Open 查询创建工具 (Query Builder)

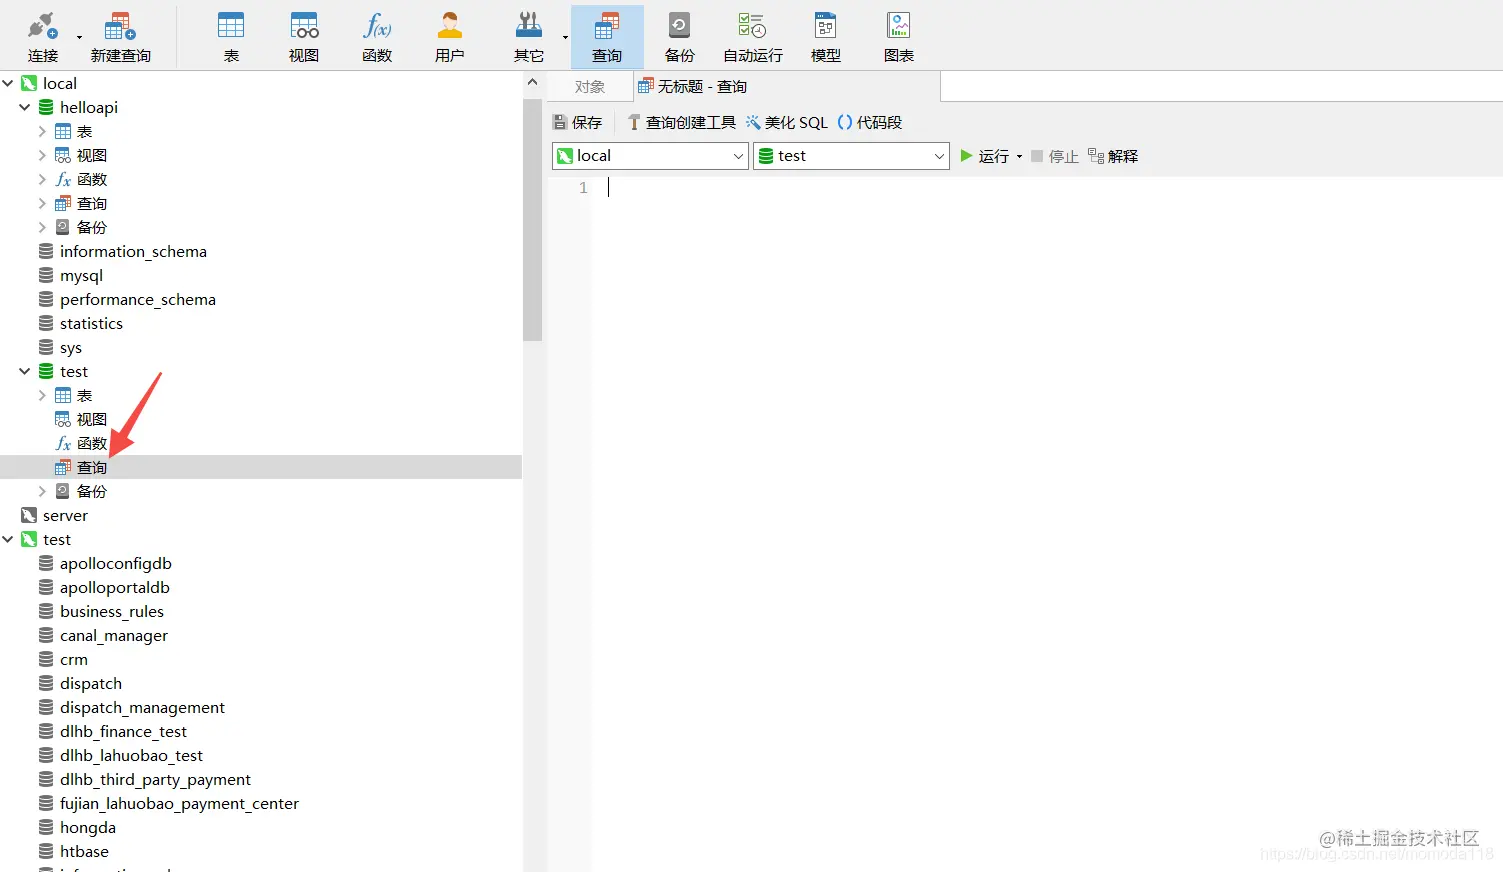(x=681, y=122)
